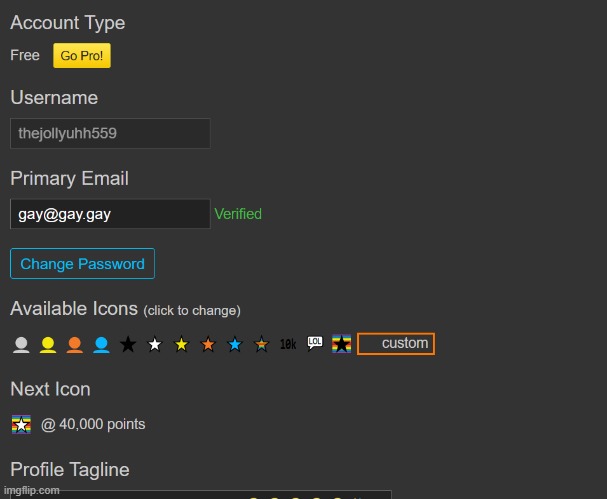607x499 pixels.
Task: Click the Change Password button
Action: pos(82,264)
